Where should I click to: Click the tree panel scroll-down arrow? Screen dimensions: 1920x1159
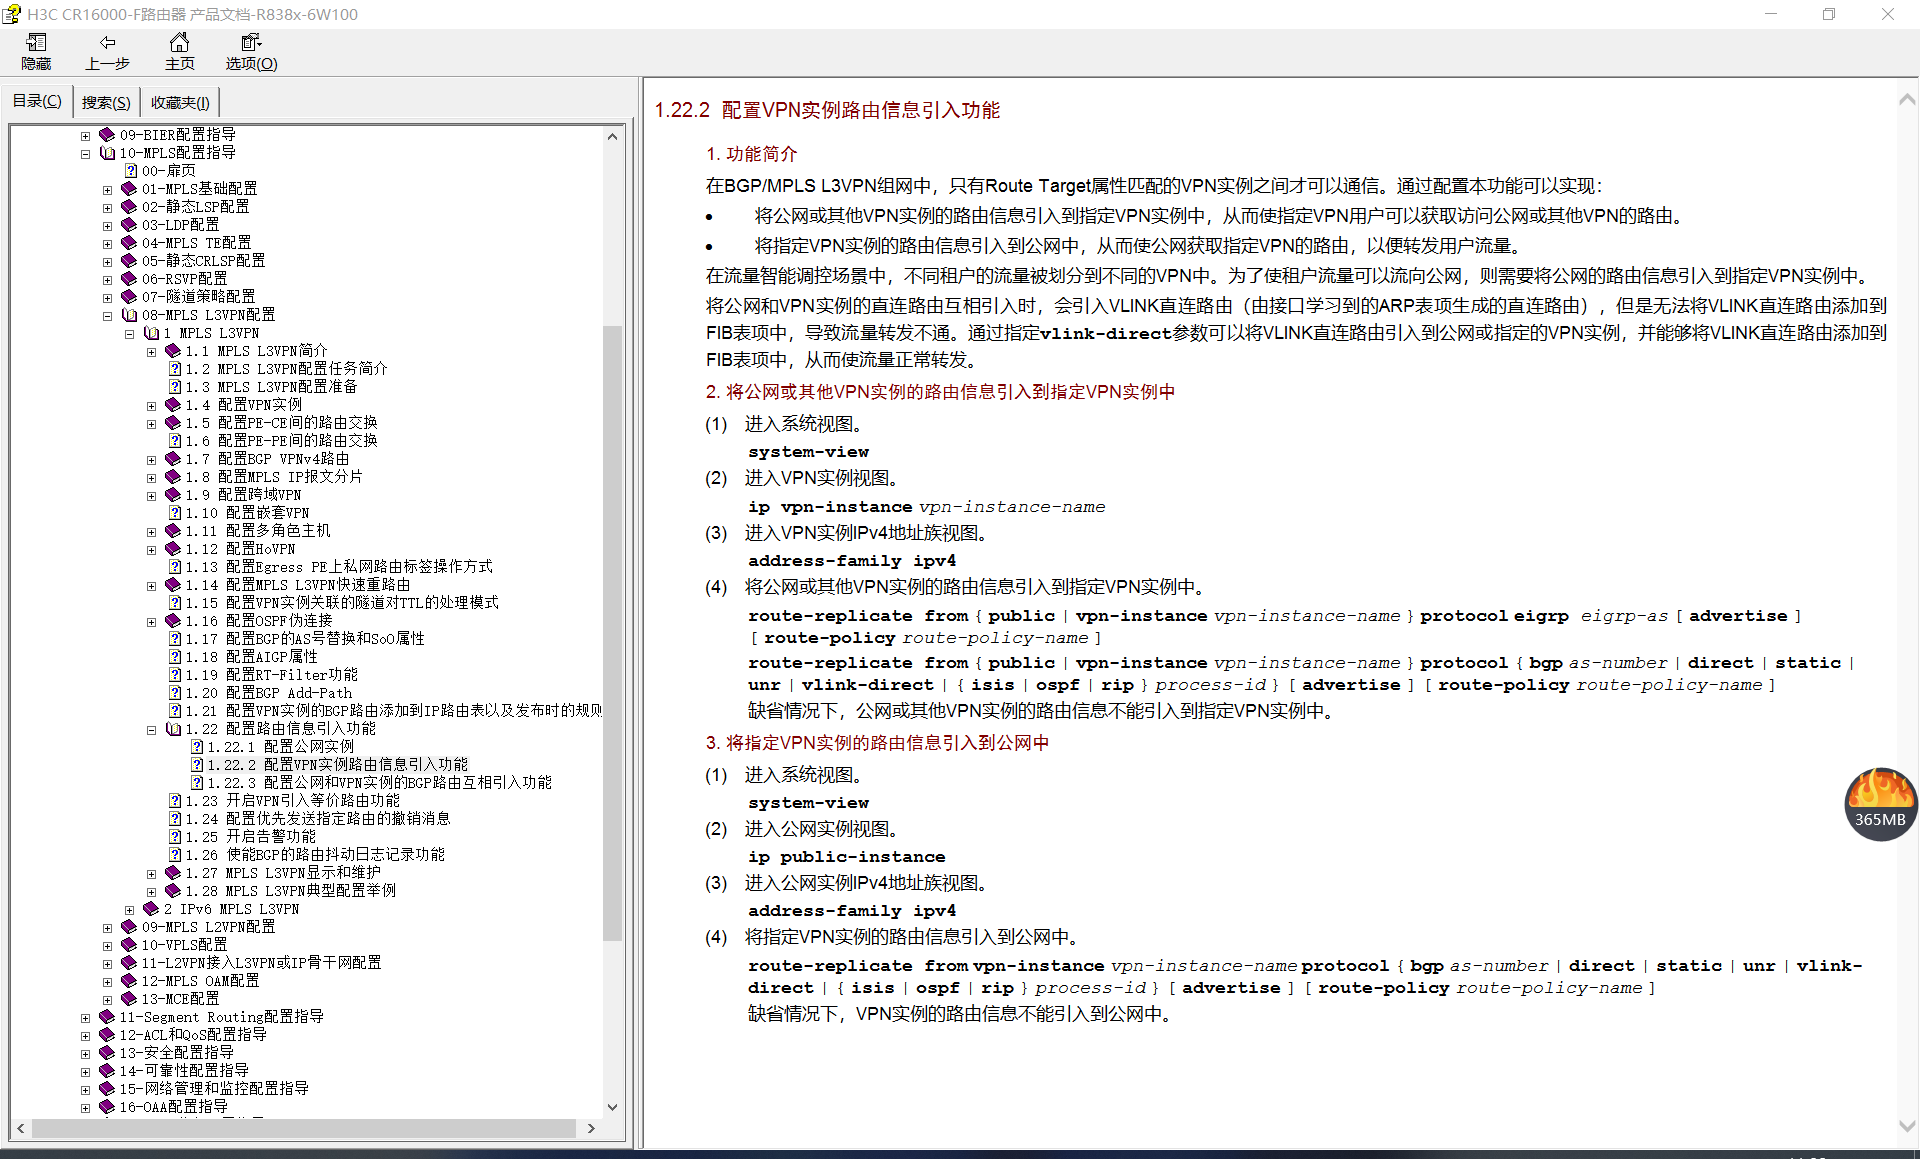click(x=612, y=1107)
